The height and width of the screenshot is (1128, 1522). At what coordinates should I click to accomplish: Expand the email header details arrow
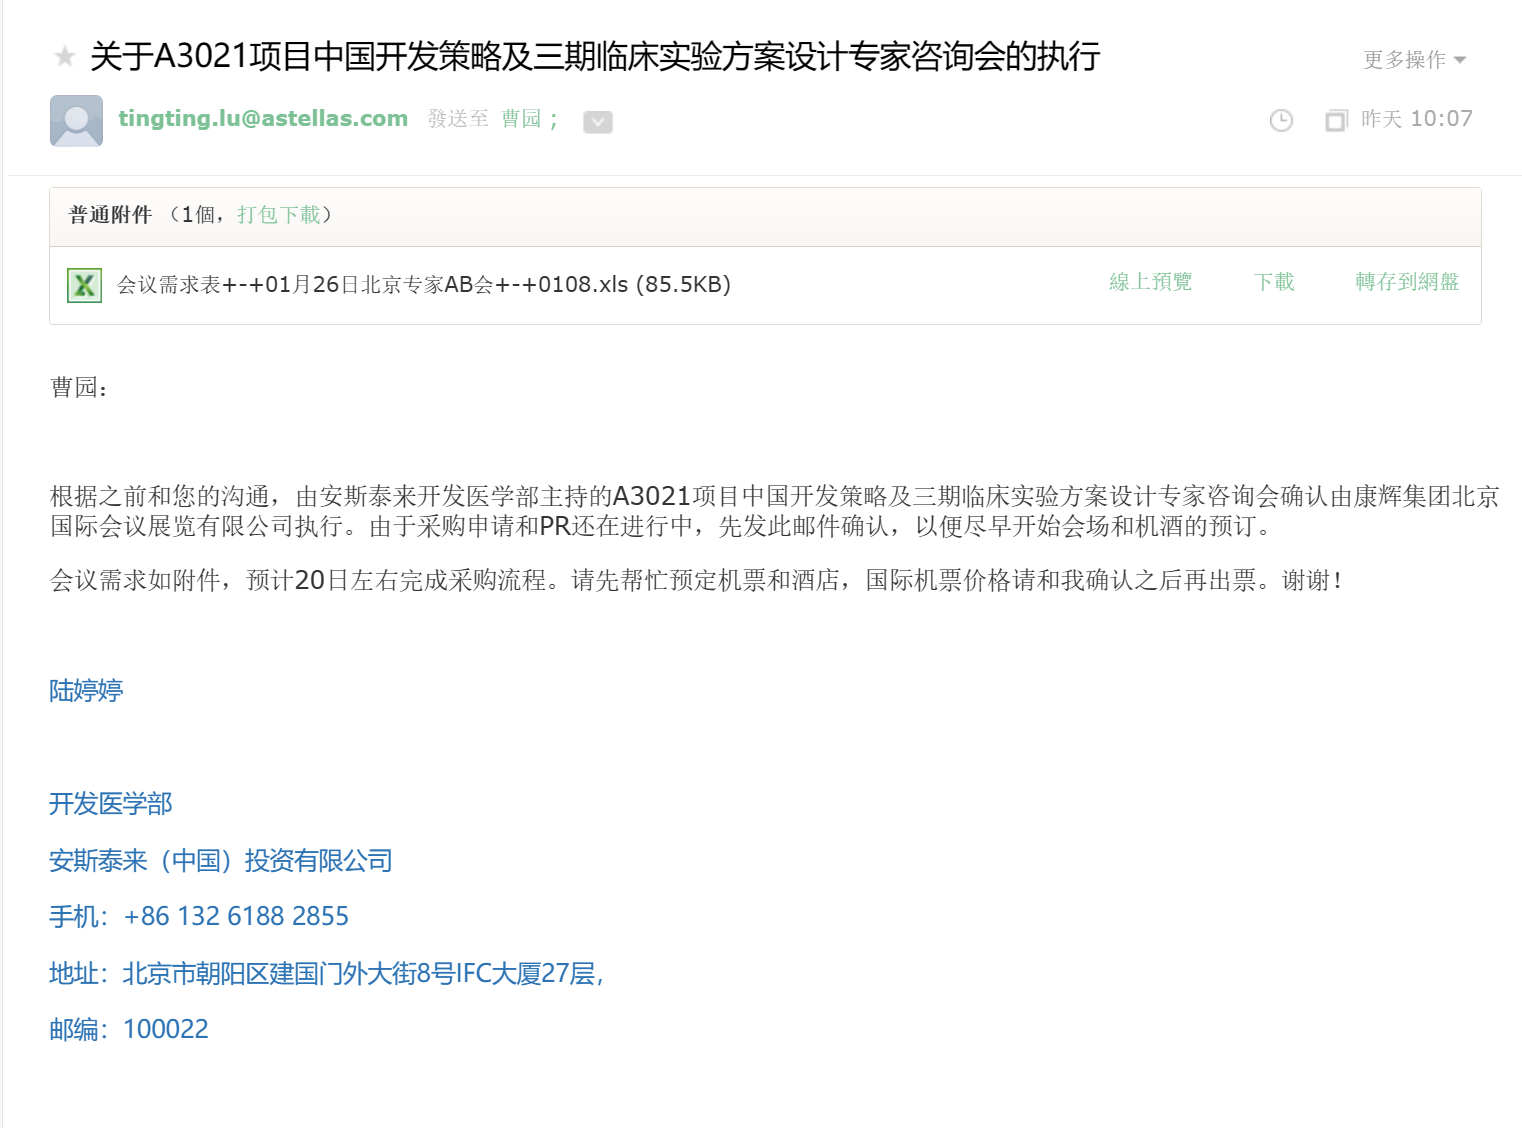pos(597,122)
